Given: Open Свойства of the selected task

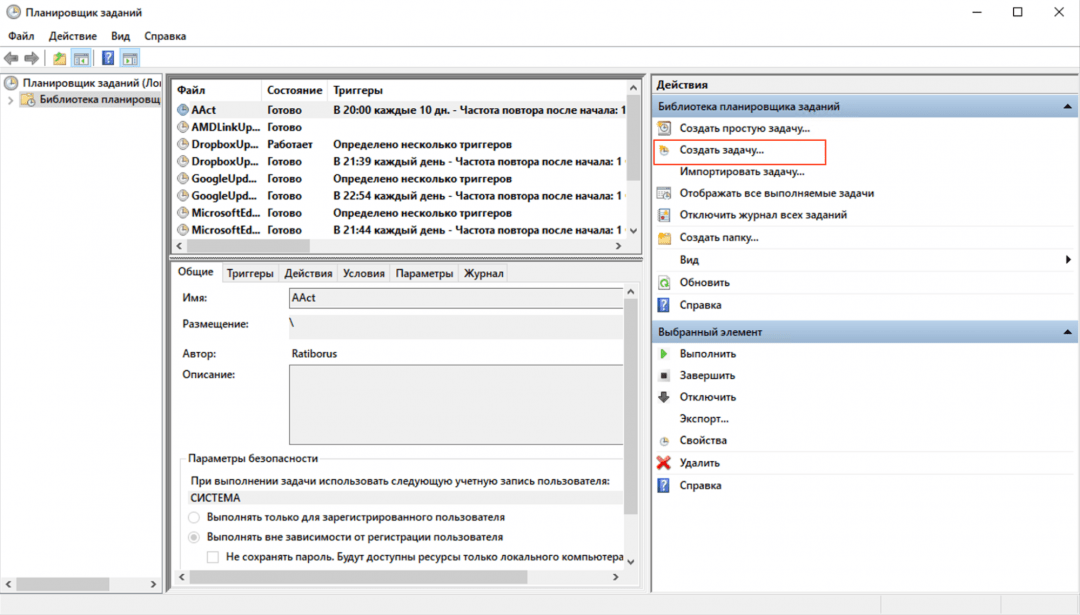Looking at the screenshot, I should (702, 441).
